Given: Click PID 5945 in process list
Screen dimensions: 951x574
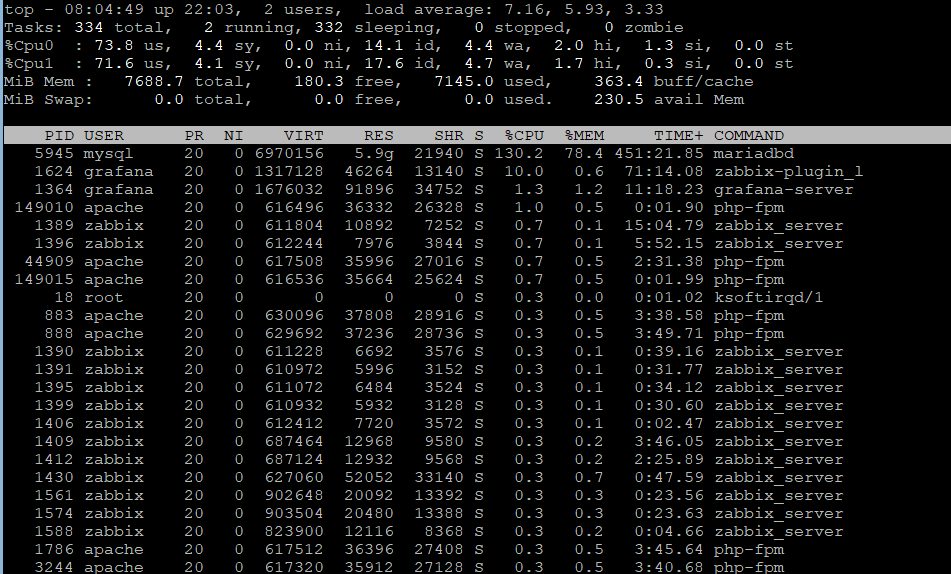Looking at the screenshot, I should [x=54, y=154].
